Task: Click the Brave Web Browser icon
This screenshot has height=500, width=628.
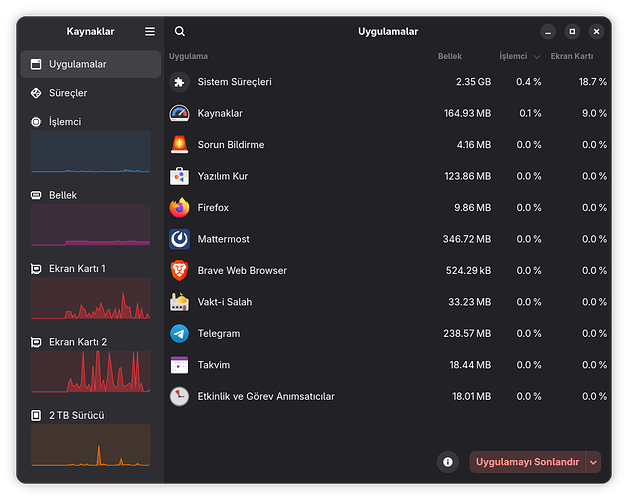Action: pos(179,271)
